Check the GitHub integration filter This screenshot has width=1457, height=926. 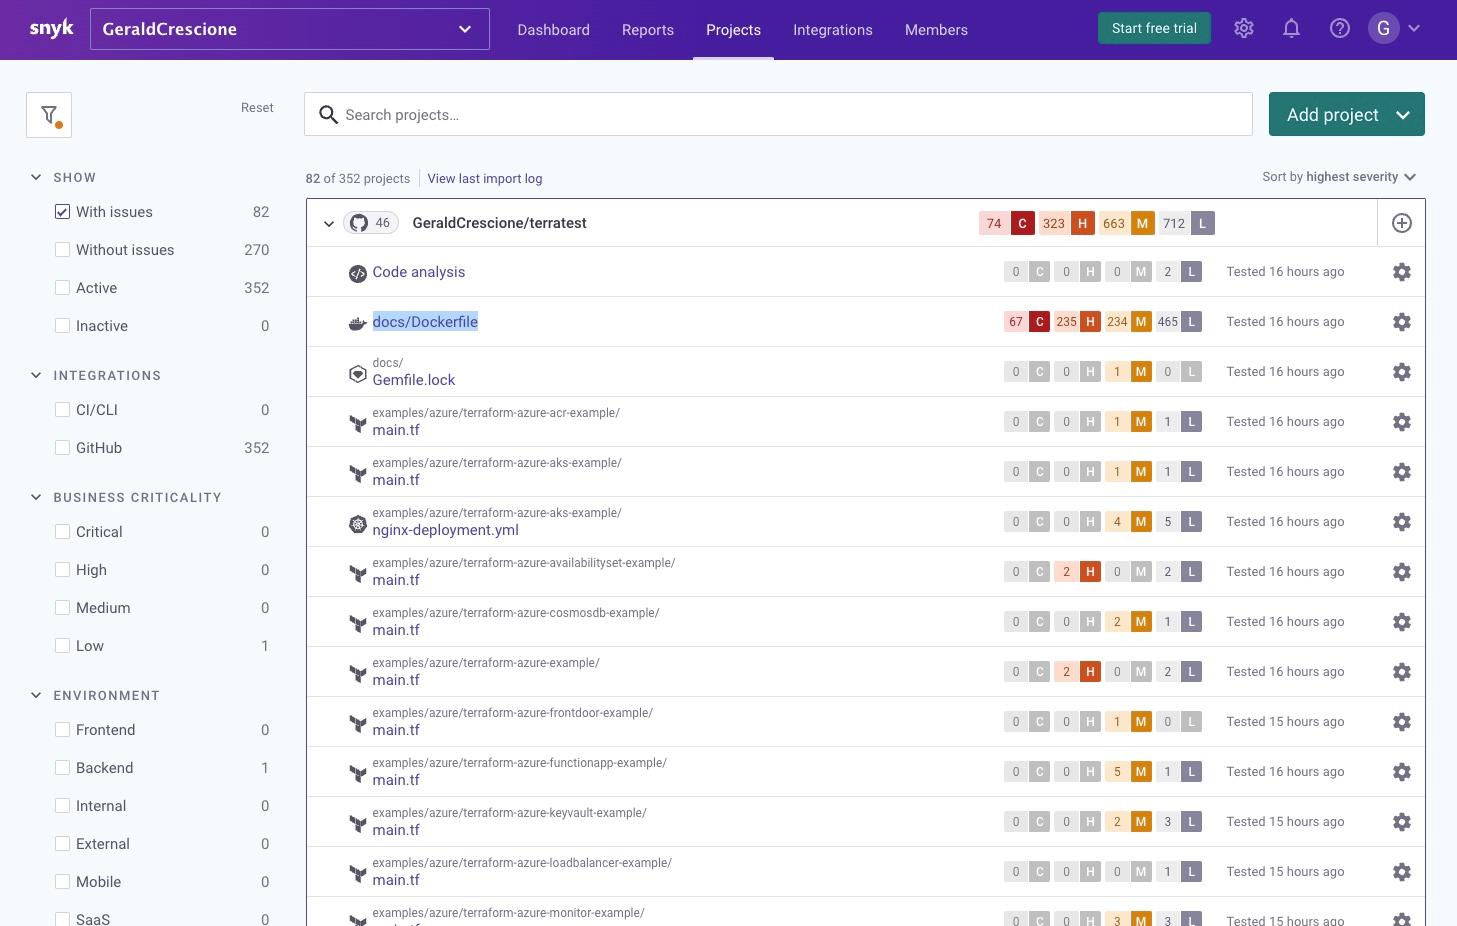coord(62,448)
